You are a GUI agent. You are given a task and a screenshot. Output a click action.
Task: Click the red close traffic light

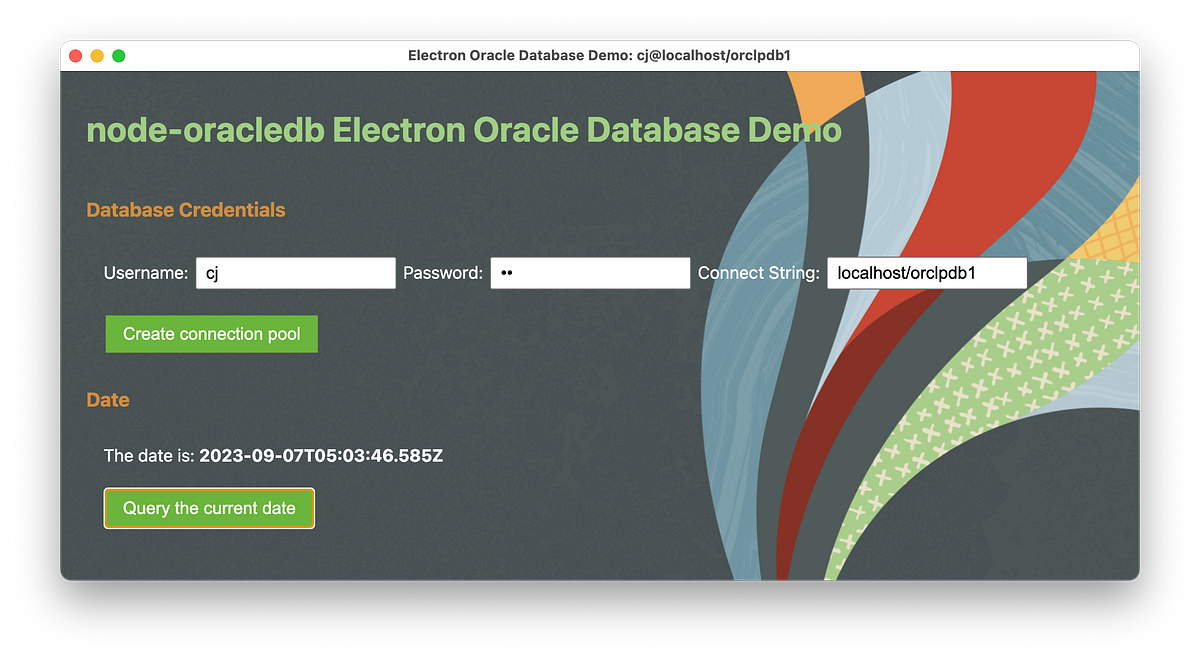pyautogui.click(x=75, y=56)
